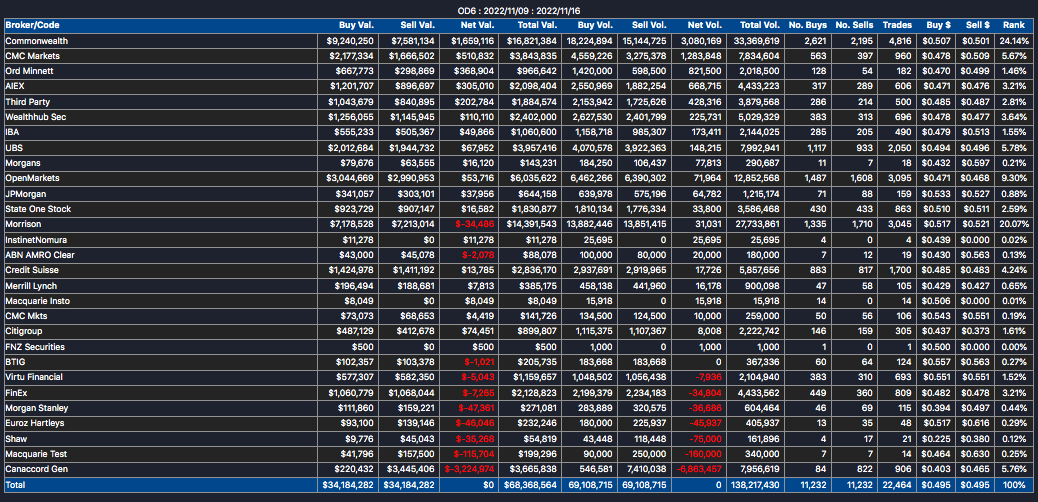Select Shaw net volume -75,000

click(x=707, y=438)
